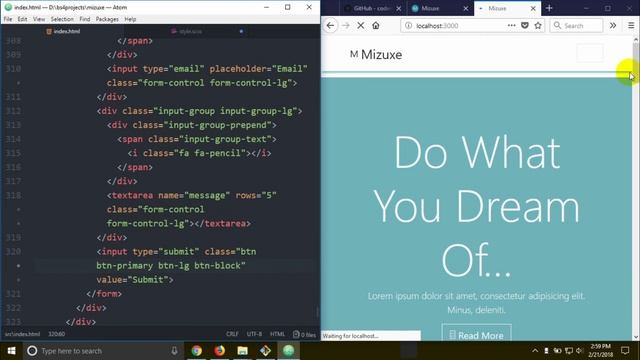Open a new Firefox tab with the plus button

(549, 8)
